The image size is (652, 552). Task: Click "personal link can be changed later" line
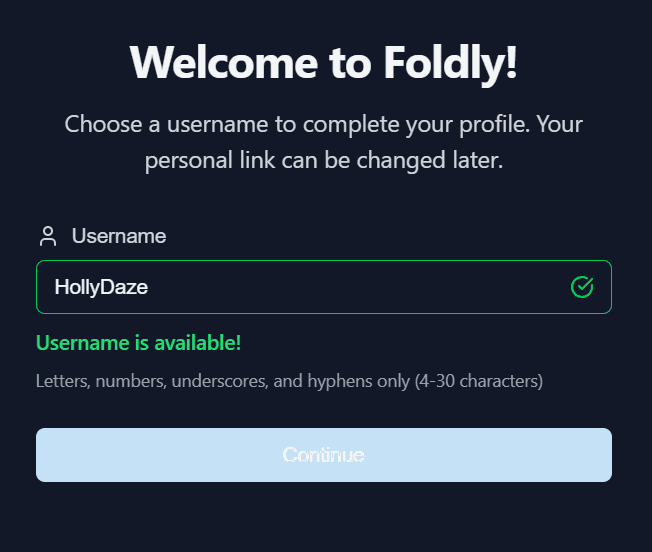point(324,160)
